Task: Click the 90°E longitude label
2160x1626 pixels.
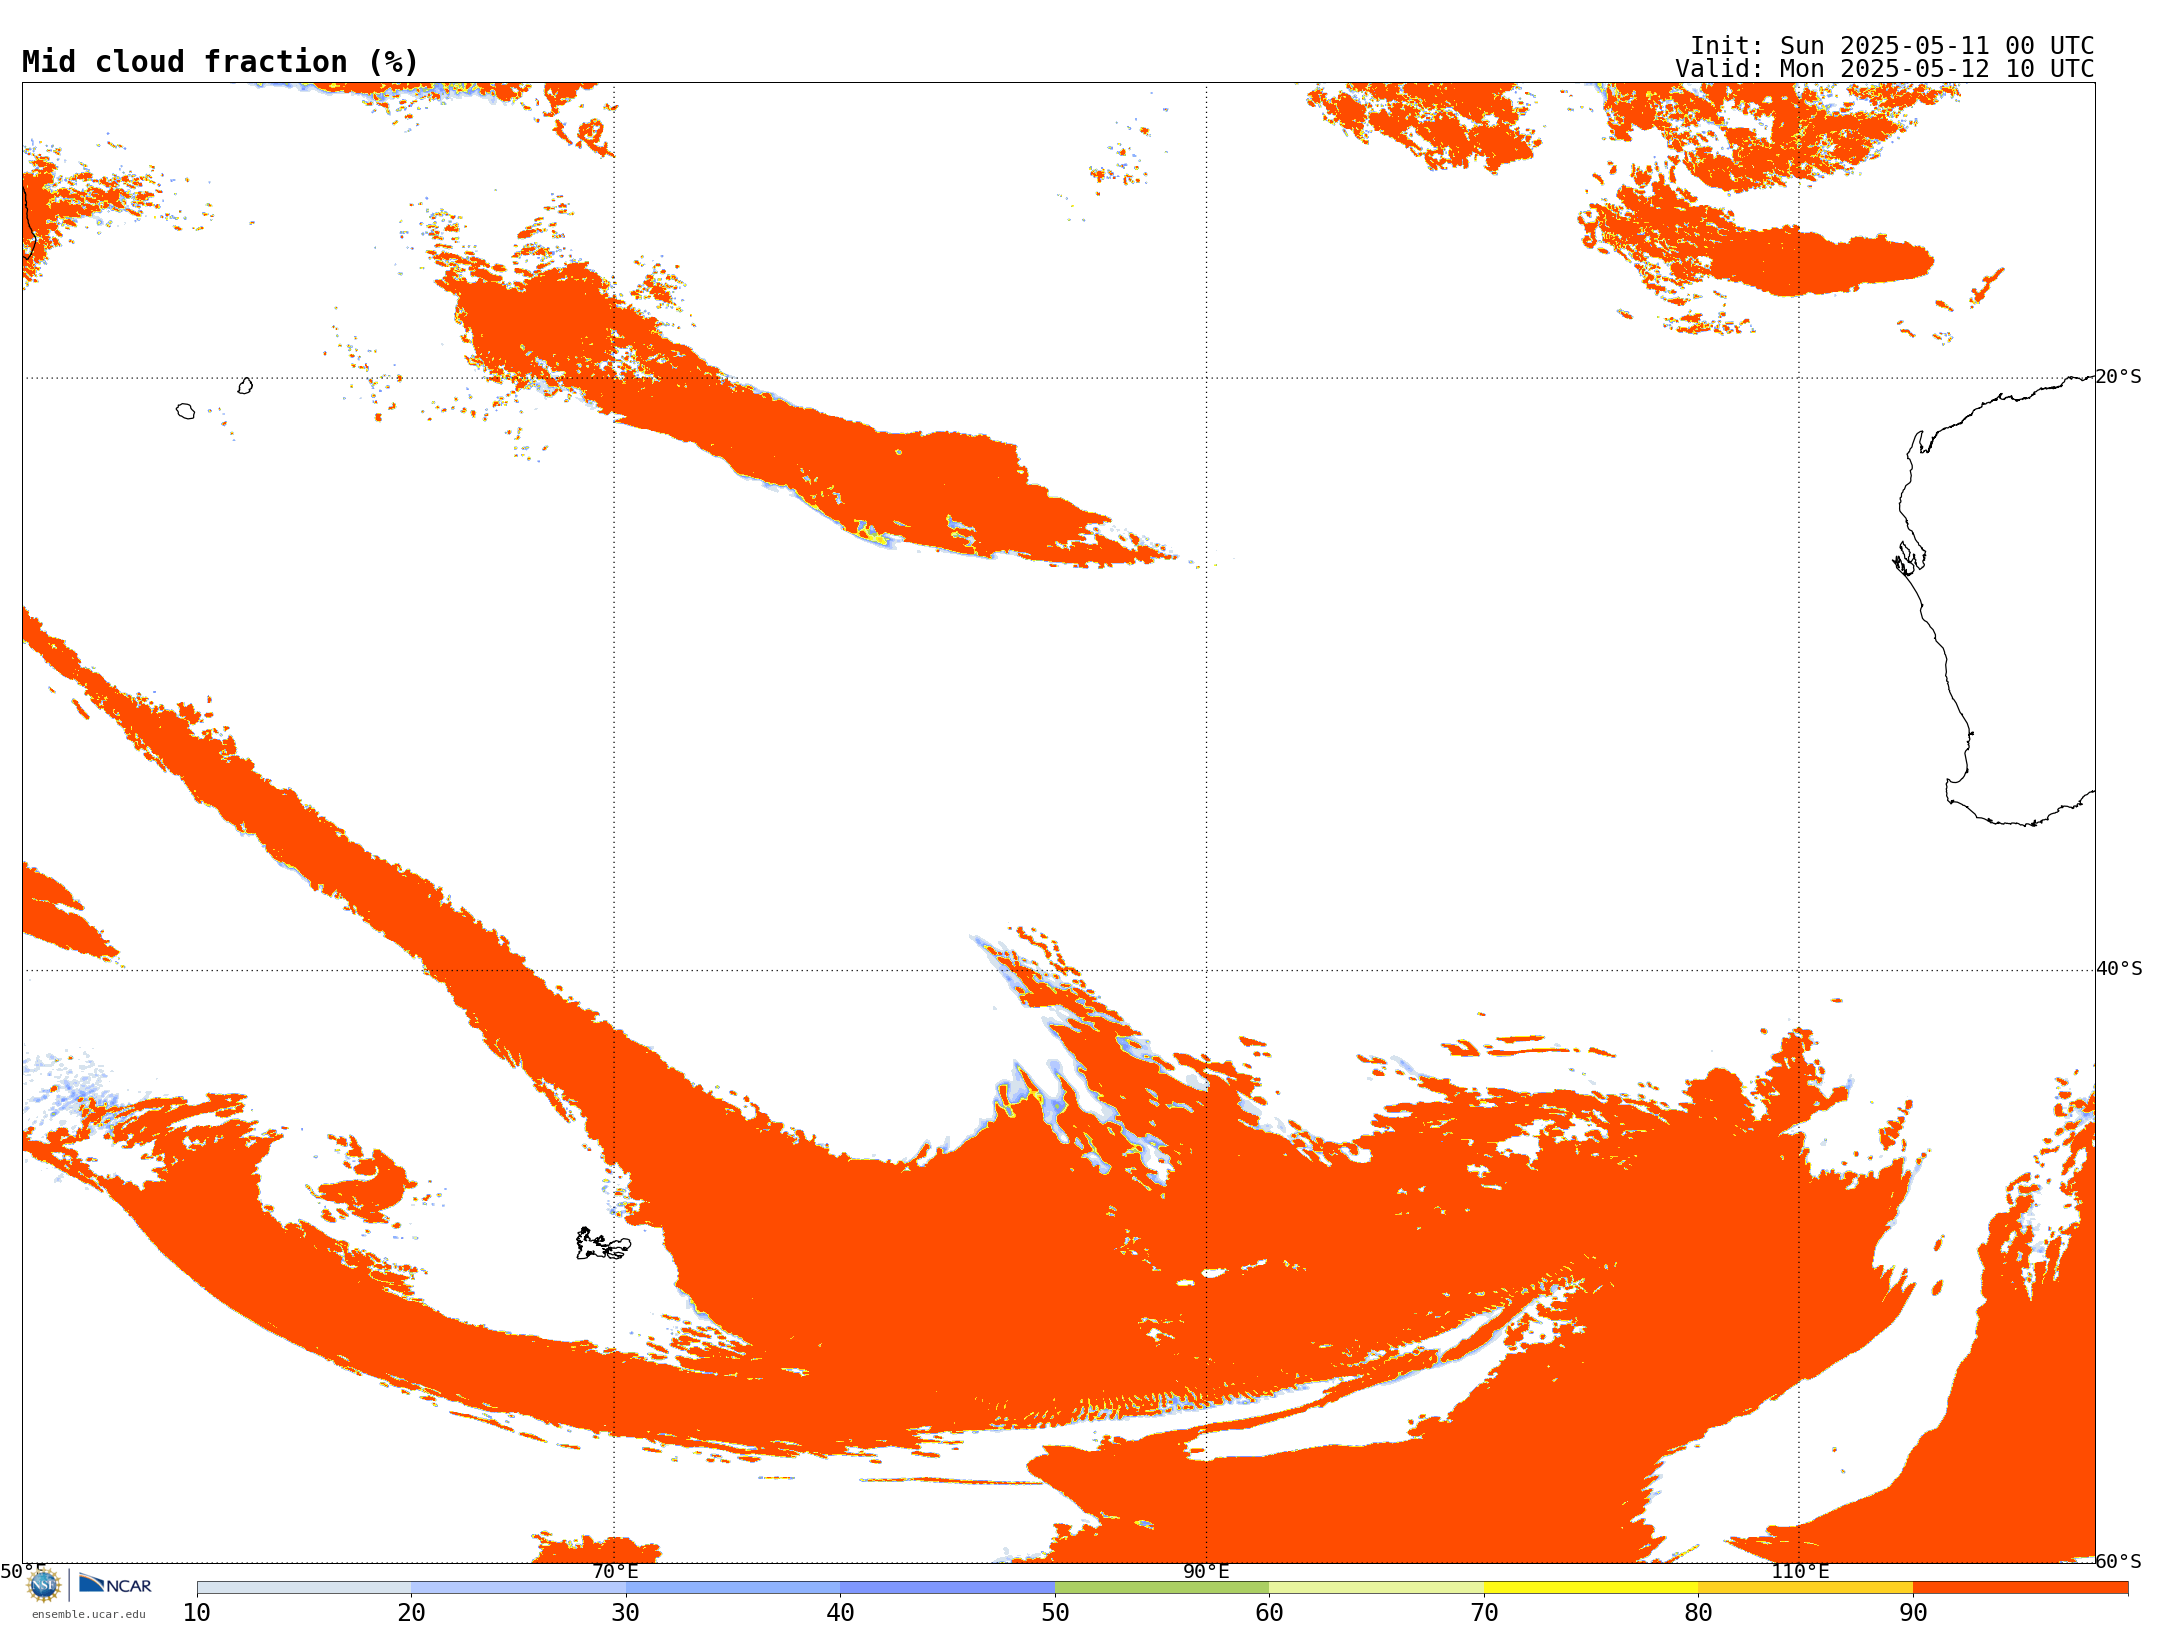Action: click(1206, 1571)
